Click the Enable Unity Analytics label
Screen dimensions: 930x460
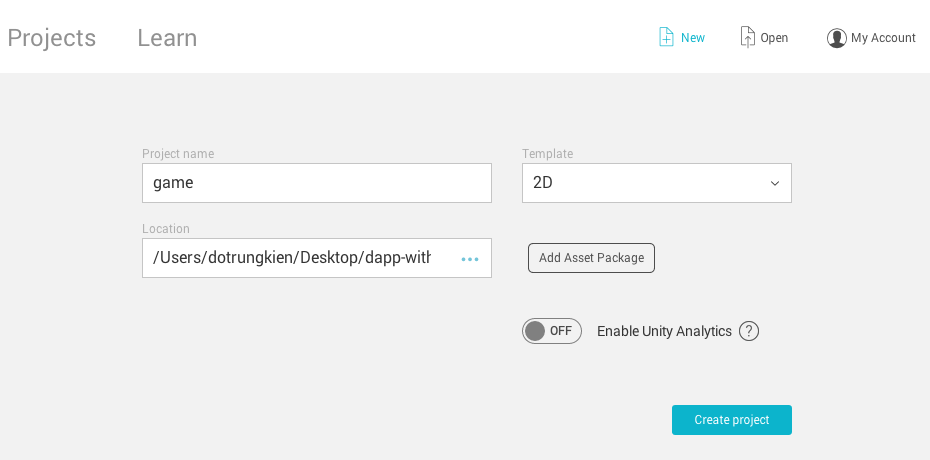click(x=664, y=331)
